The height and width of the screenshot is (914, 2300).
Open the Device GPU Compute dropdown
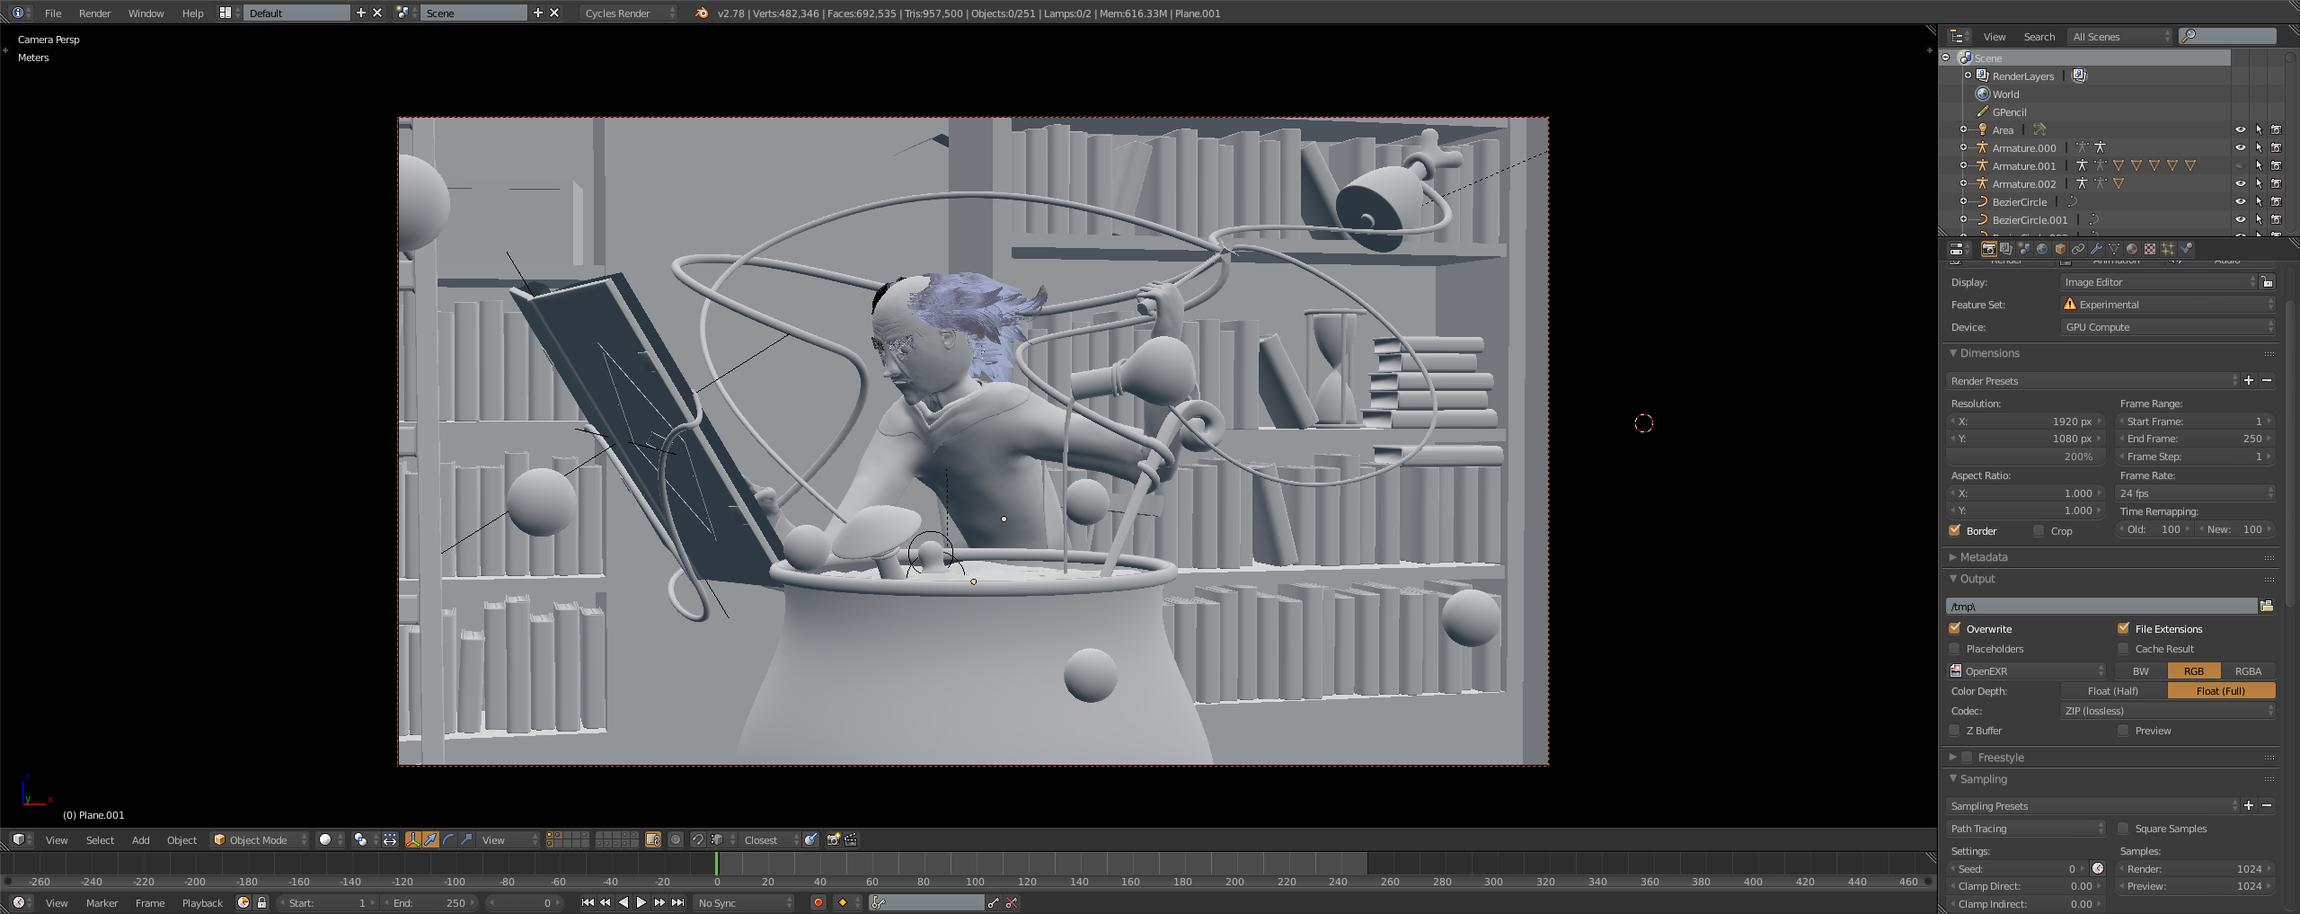pos(2168,327)
